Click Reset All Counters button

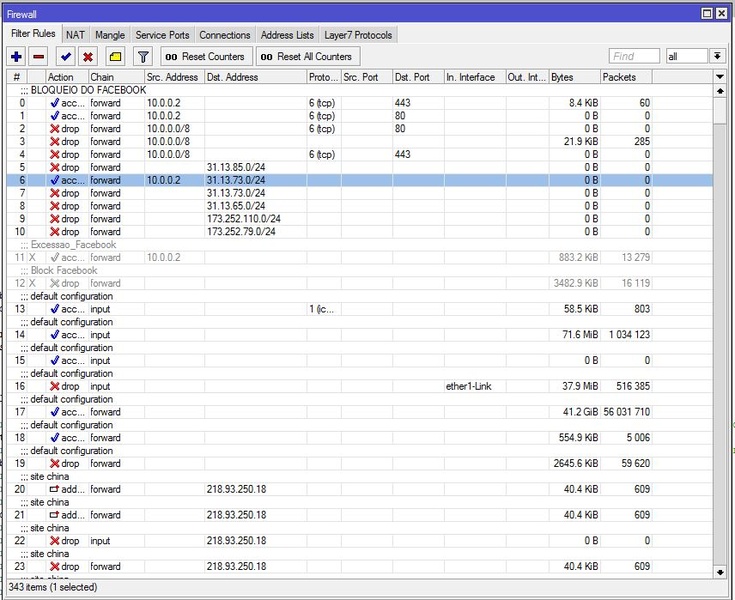[308, 57]
